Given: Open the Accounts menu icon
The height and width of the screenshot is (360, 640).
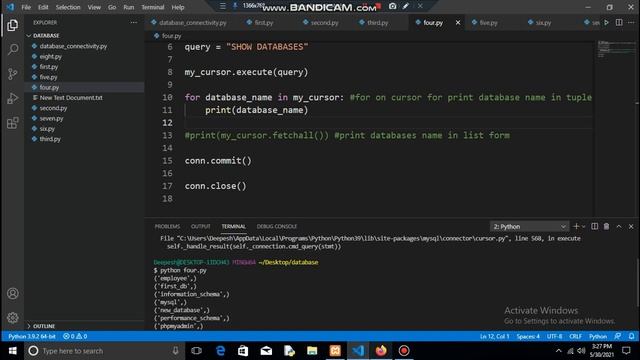Looking at the screenshot, I should pyautogui.click(x=13, y=293).
